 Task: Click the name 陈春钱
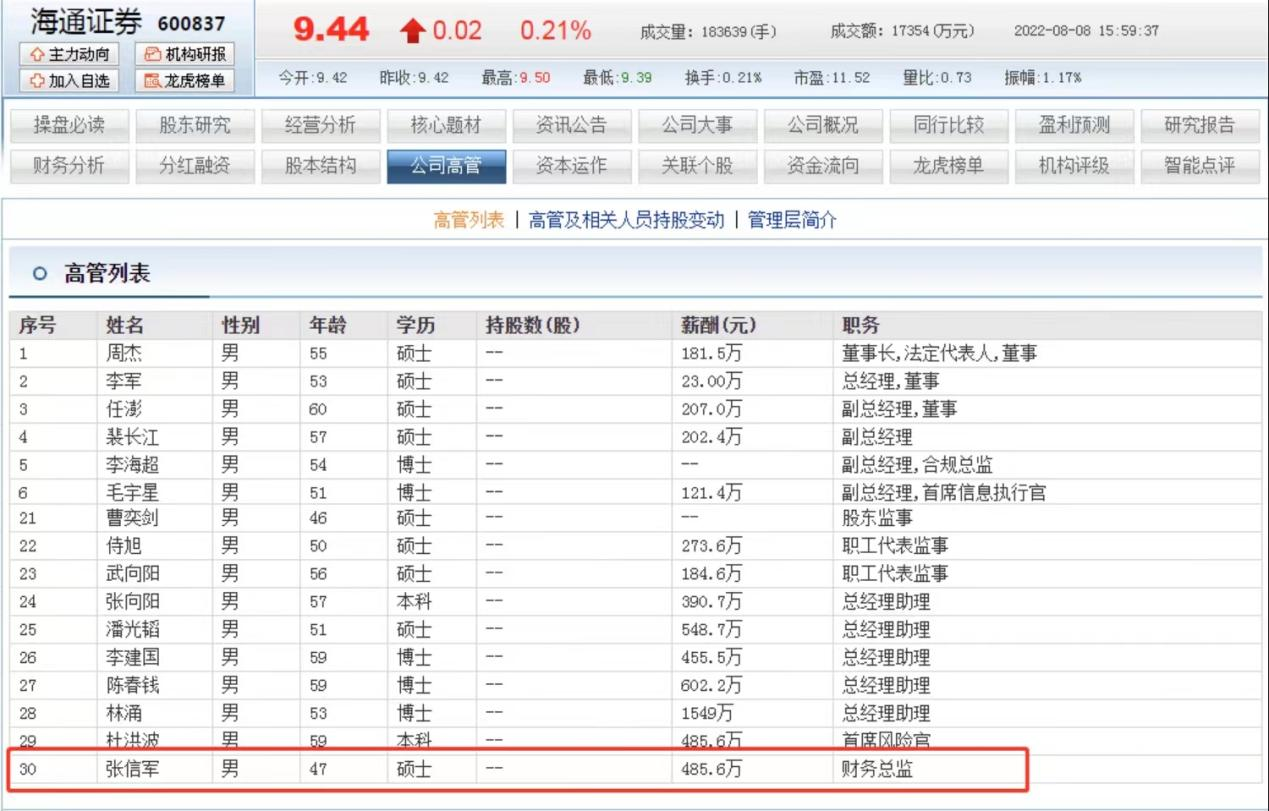click(x=132, y=685)
